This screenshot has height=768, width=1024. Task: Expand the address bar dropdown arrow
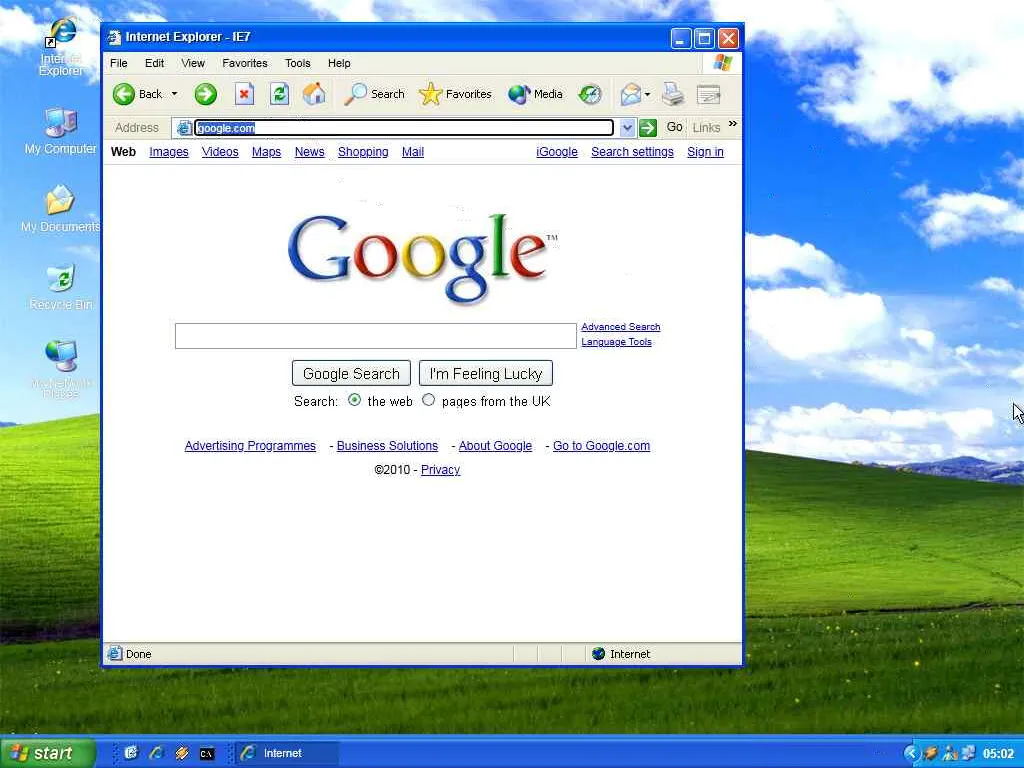(627, 128)
